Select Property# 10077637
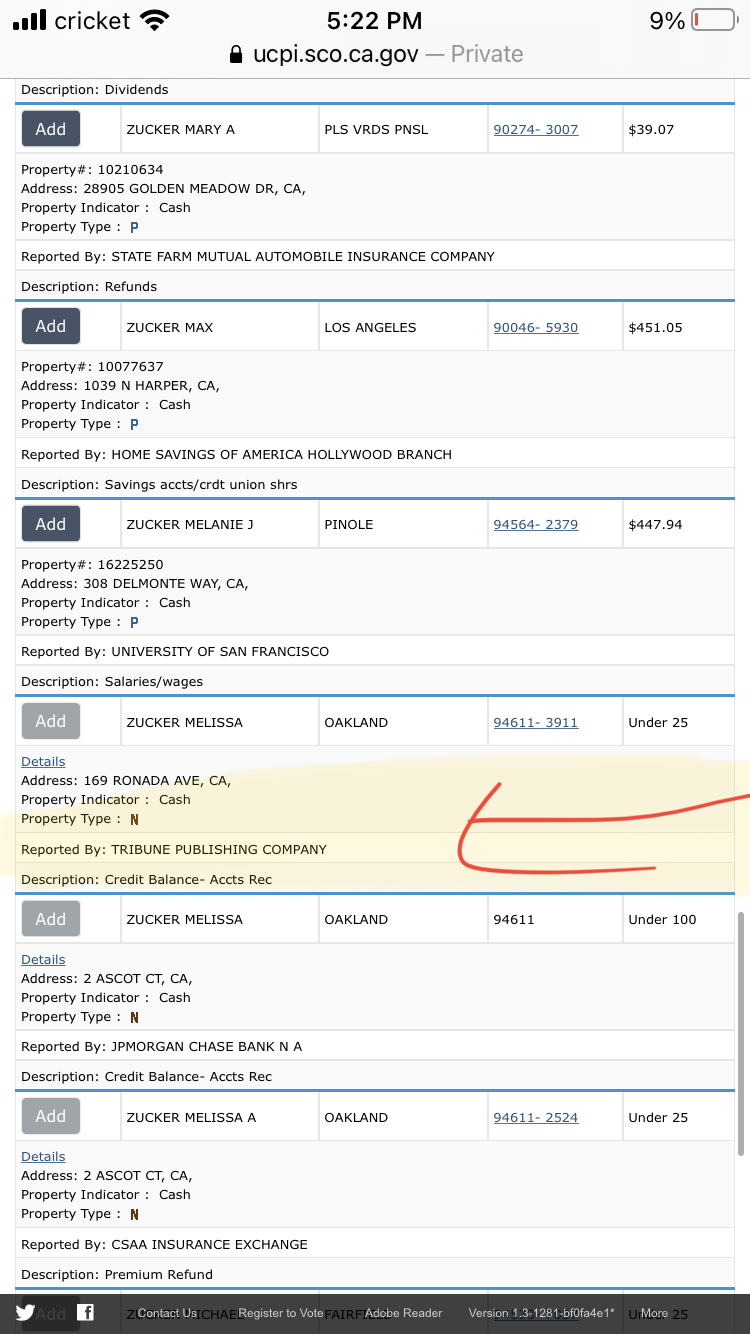750x1334 pixels. tap(92, 366)
